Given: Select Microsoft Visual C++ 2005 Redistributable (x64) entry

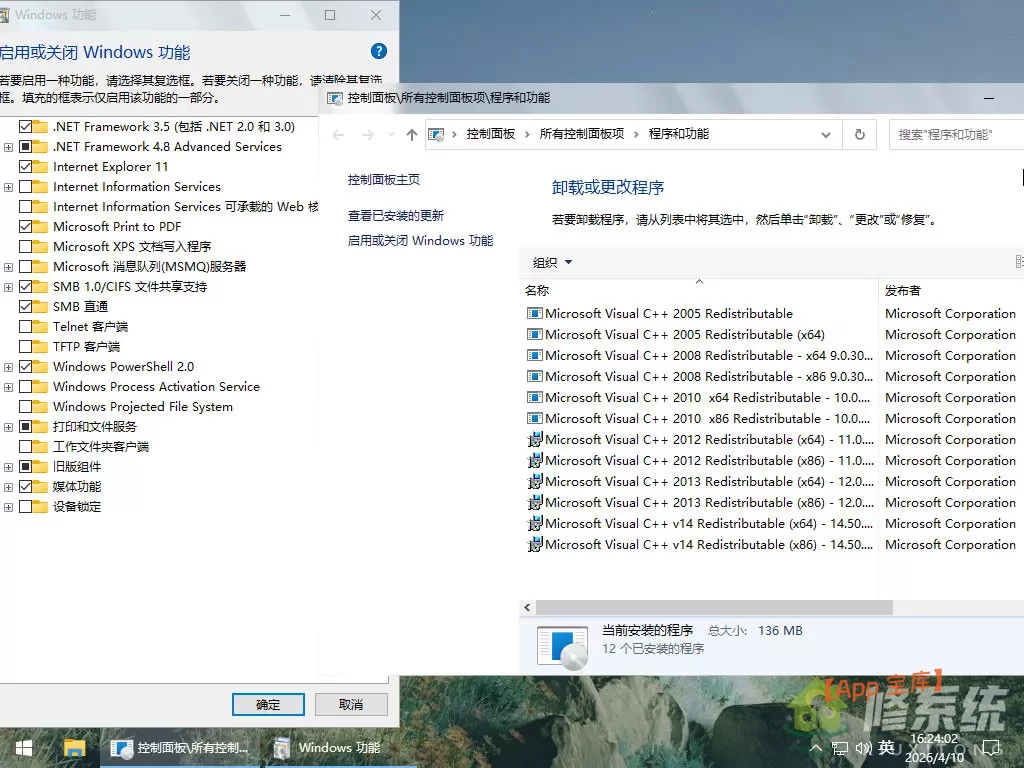Looking at the screenshot, I should click(x=685, y=335).
